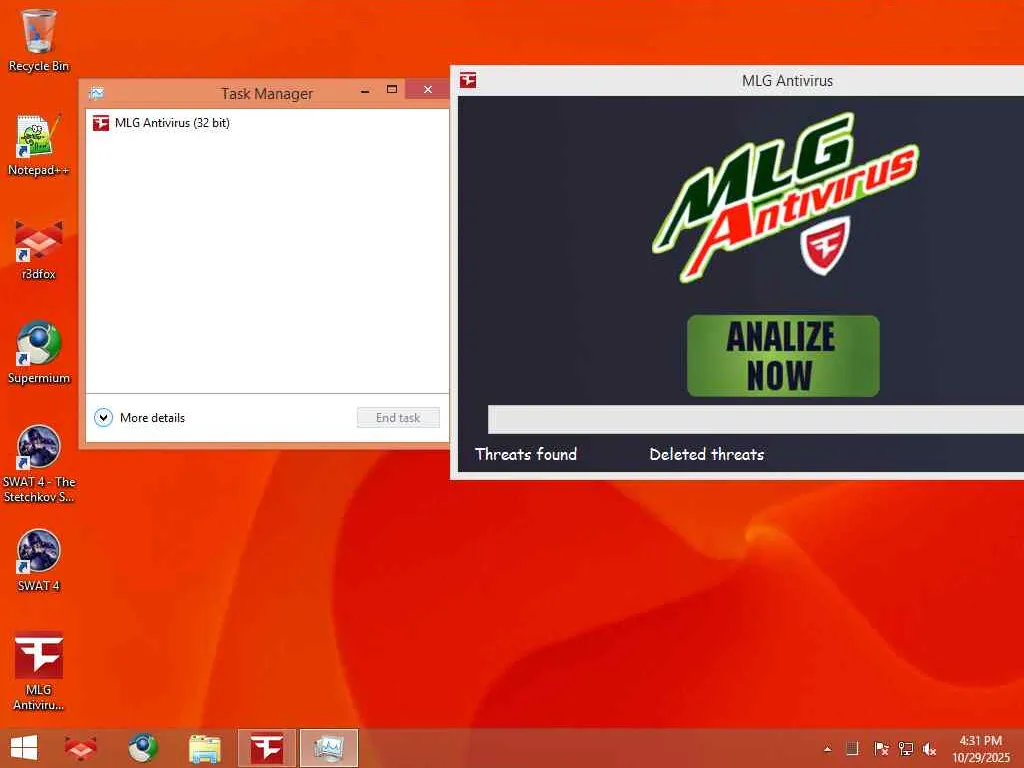This screenshot has height=768, width=1024.
Task: Open File Explorer from the taskbar
Action: pos(204,748)
